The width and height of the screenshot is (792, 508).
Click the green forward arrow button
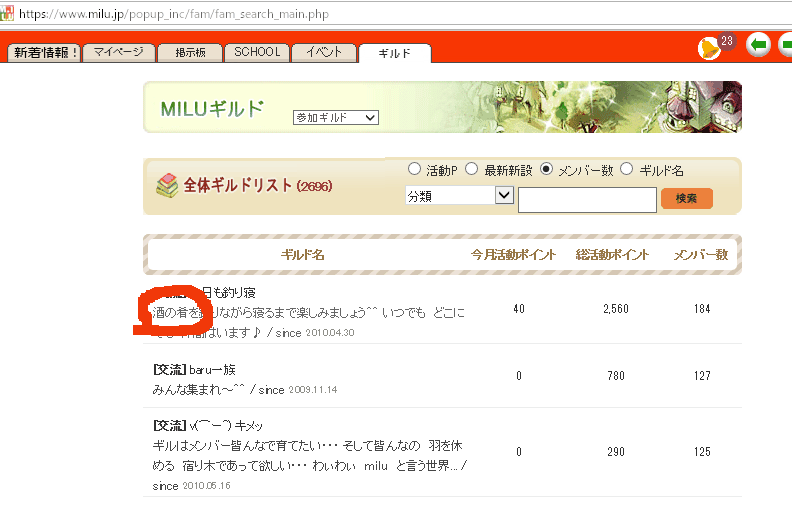[785, 46]
